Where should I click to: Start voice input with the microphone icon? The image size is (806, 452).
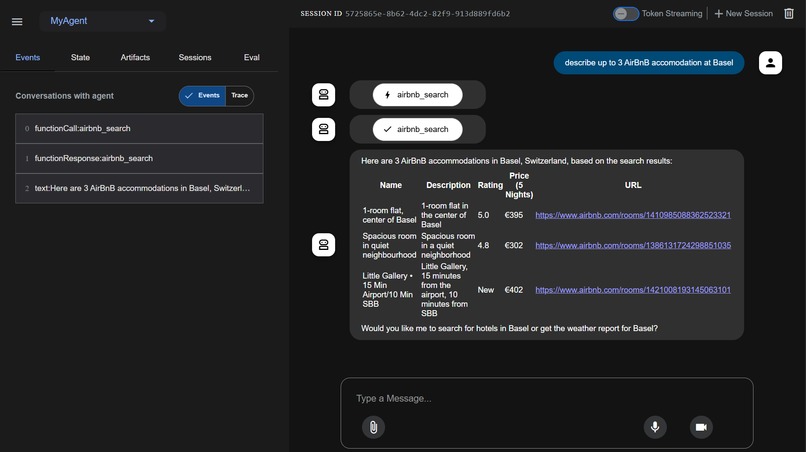tap(655, 427)
